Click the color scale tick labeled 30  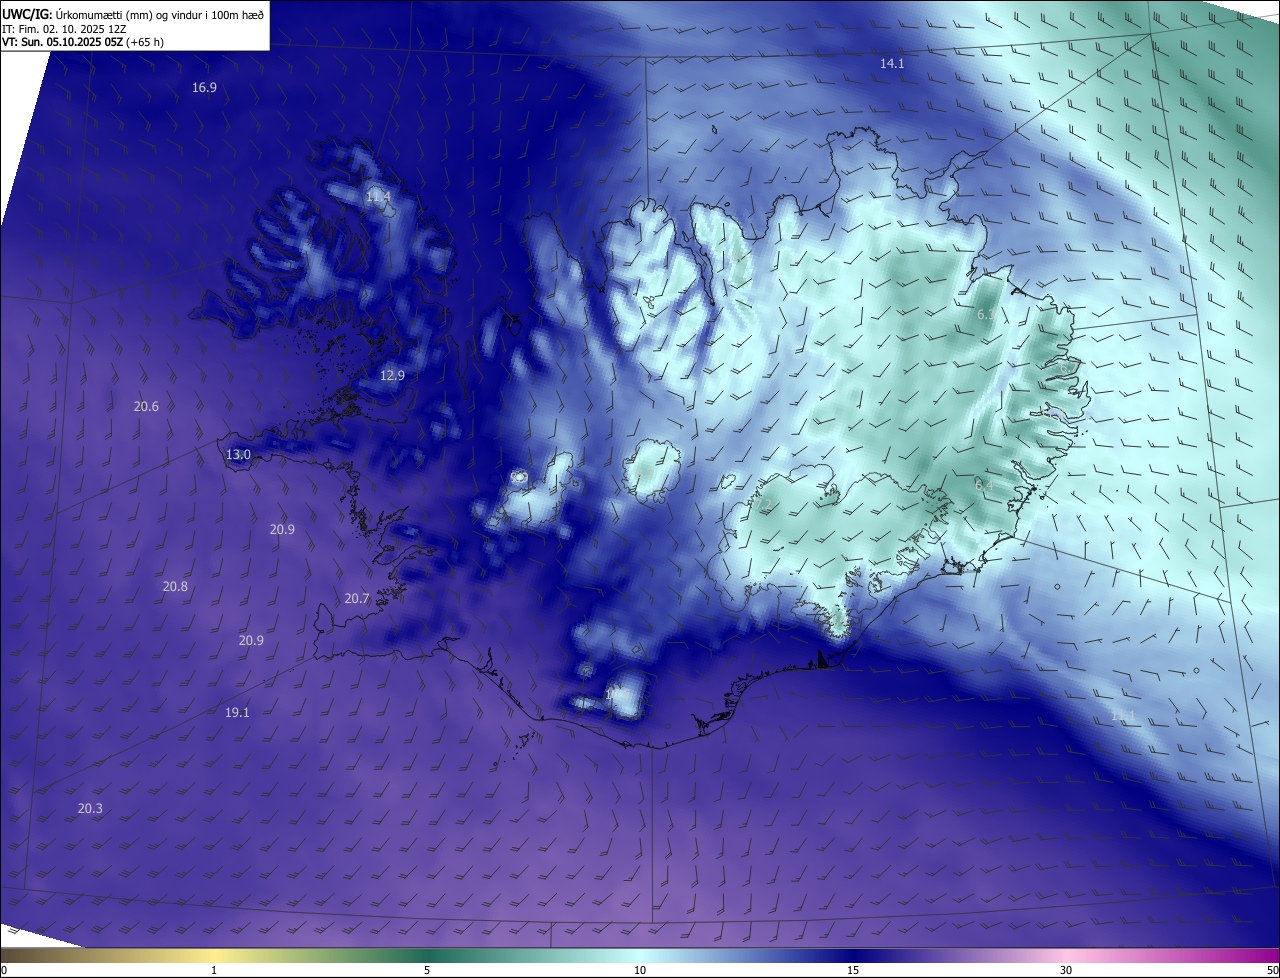[x=1066, y=970]
